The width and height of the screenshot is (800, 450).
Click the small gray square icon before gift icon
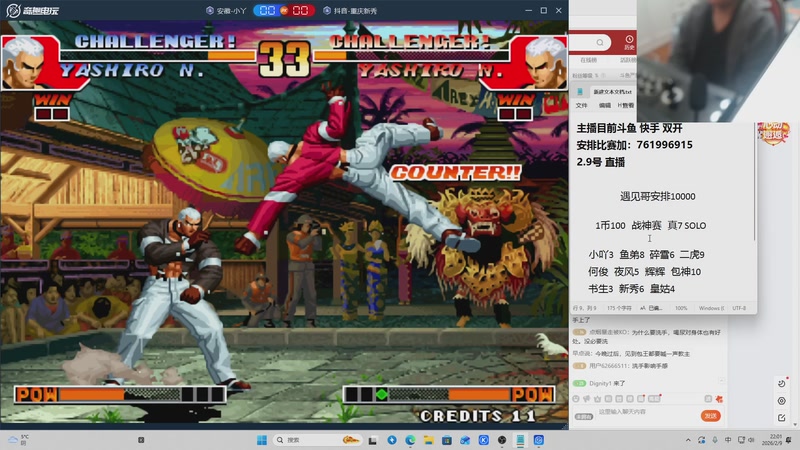(708, 399)
